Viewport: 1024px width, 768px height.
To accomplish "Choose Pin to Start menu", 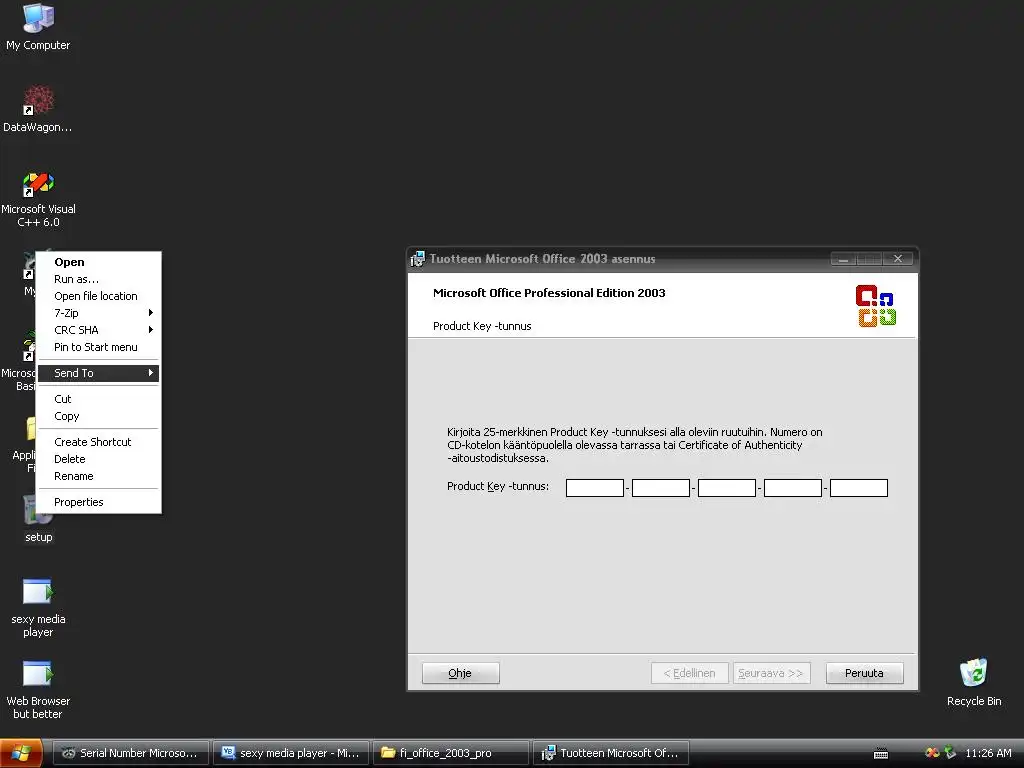I will click(99, 347).
